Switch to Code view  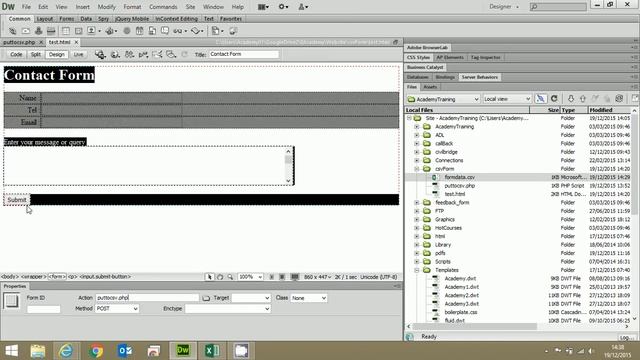coord(16,54)
